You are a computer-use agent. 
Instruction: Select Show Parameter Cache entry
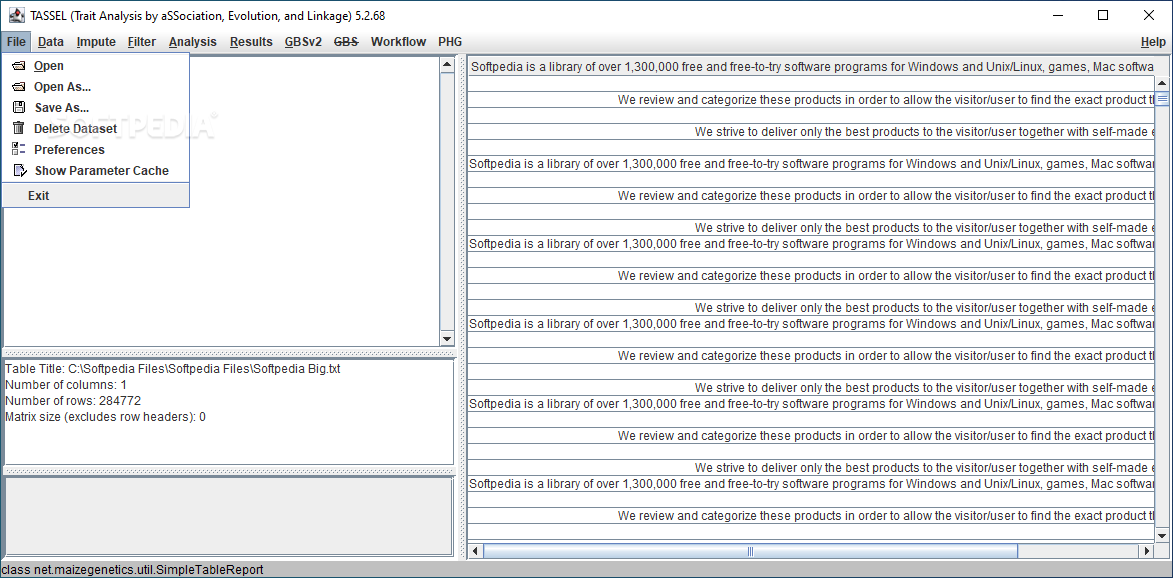[x=96, y=170]
